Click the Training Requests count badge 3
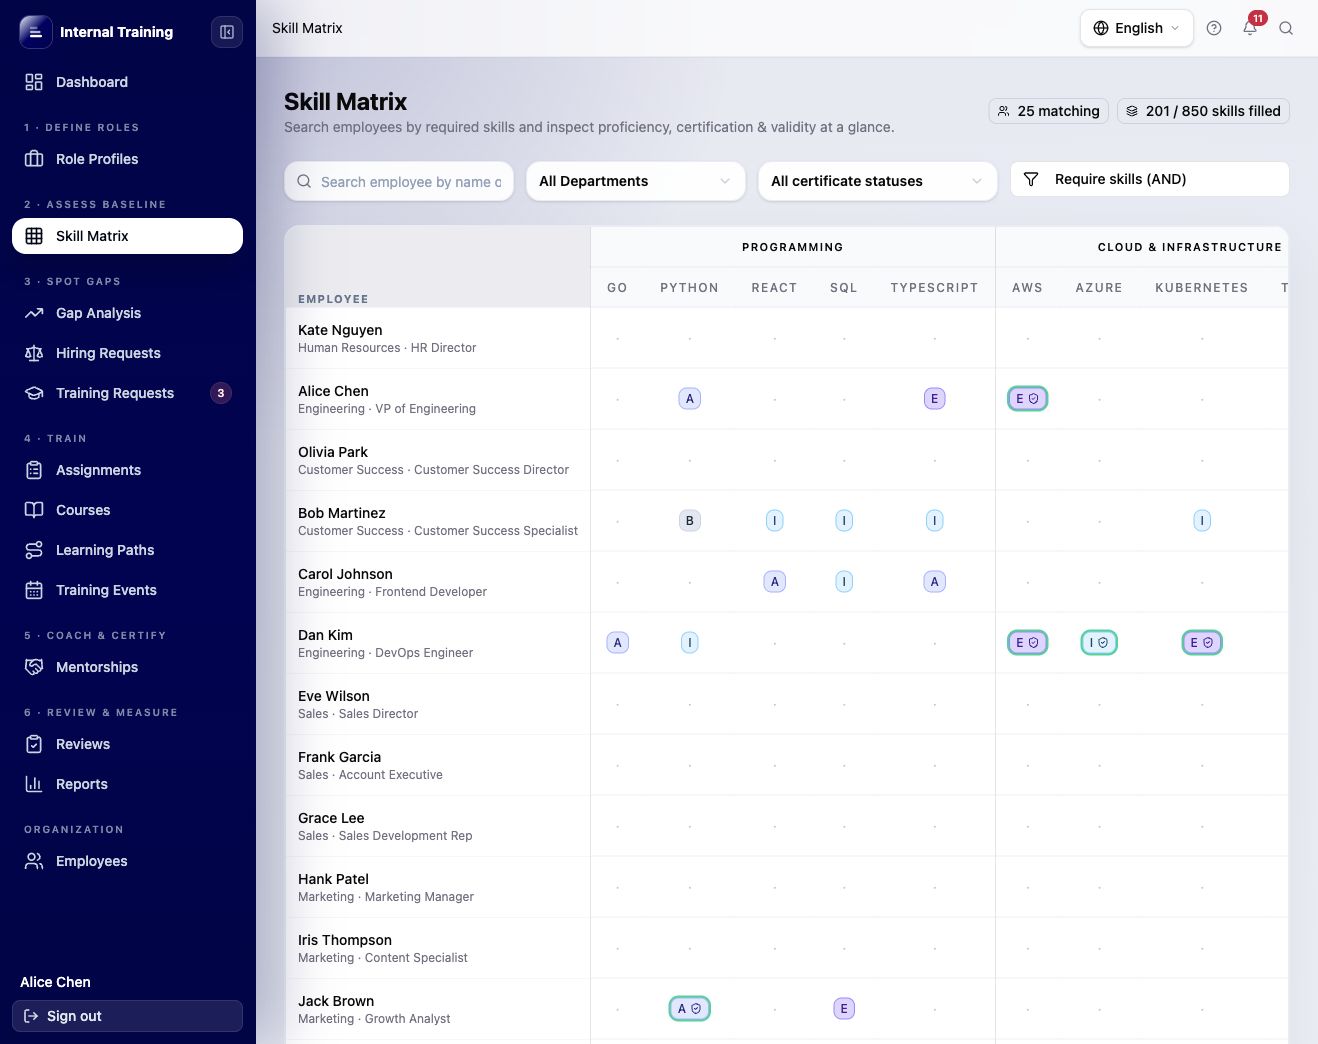The image size is (1318, 1044). click(221, 393)
